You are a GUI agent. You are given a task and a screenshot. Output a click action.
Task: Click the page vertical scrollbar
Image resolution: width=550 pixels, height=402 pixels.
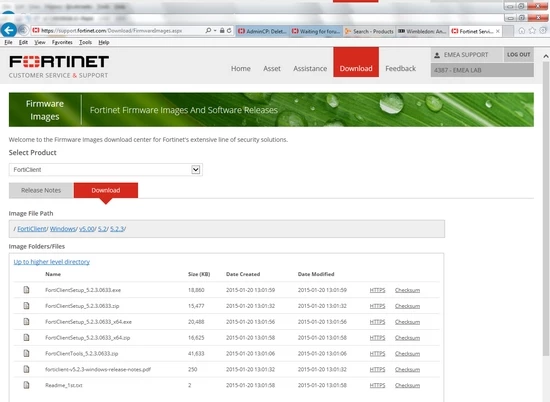[x=546, y=209]
